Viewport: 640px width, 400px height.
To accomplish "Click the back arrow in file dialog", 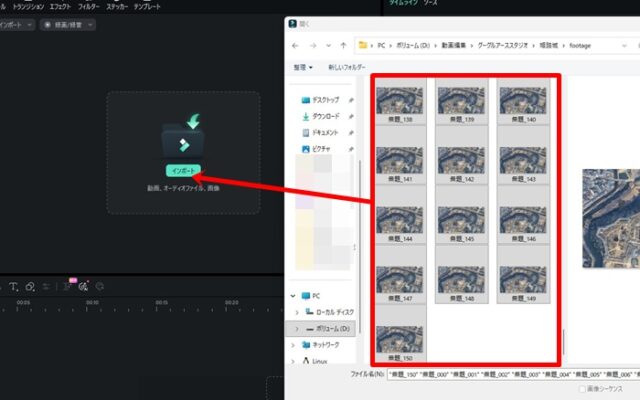I will pyautogui.click(x=296, y=45).
